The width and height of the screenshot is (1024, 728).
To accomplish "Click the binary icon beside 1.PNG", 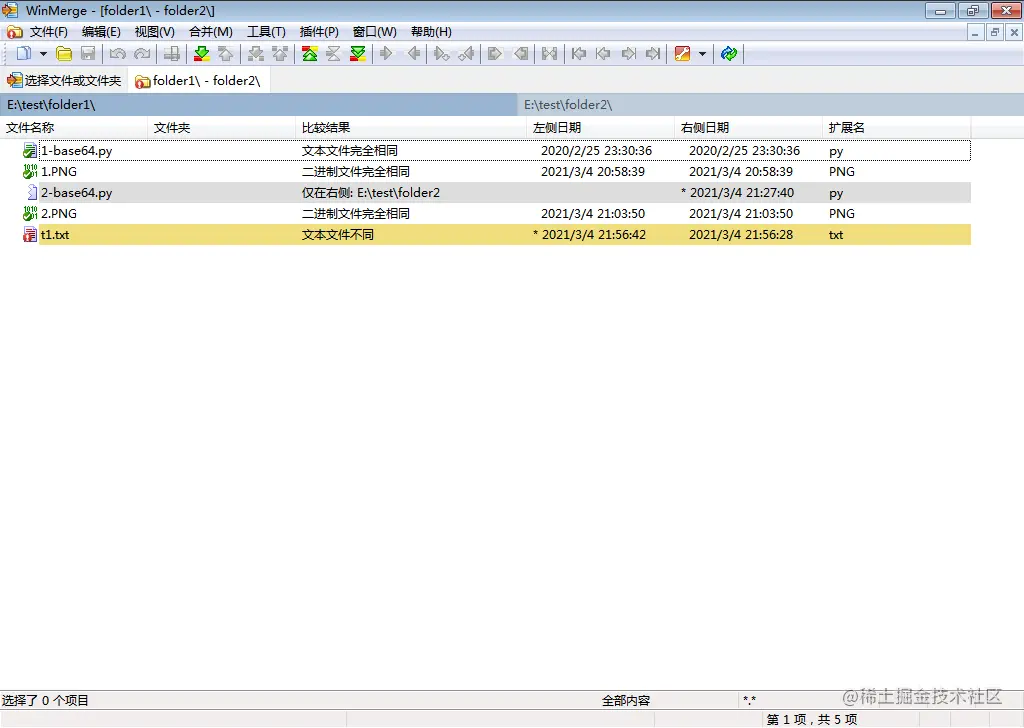I will click(29, 172).
